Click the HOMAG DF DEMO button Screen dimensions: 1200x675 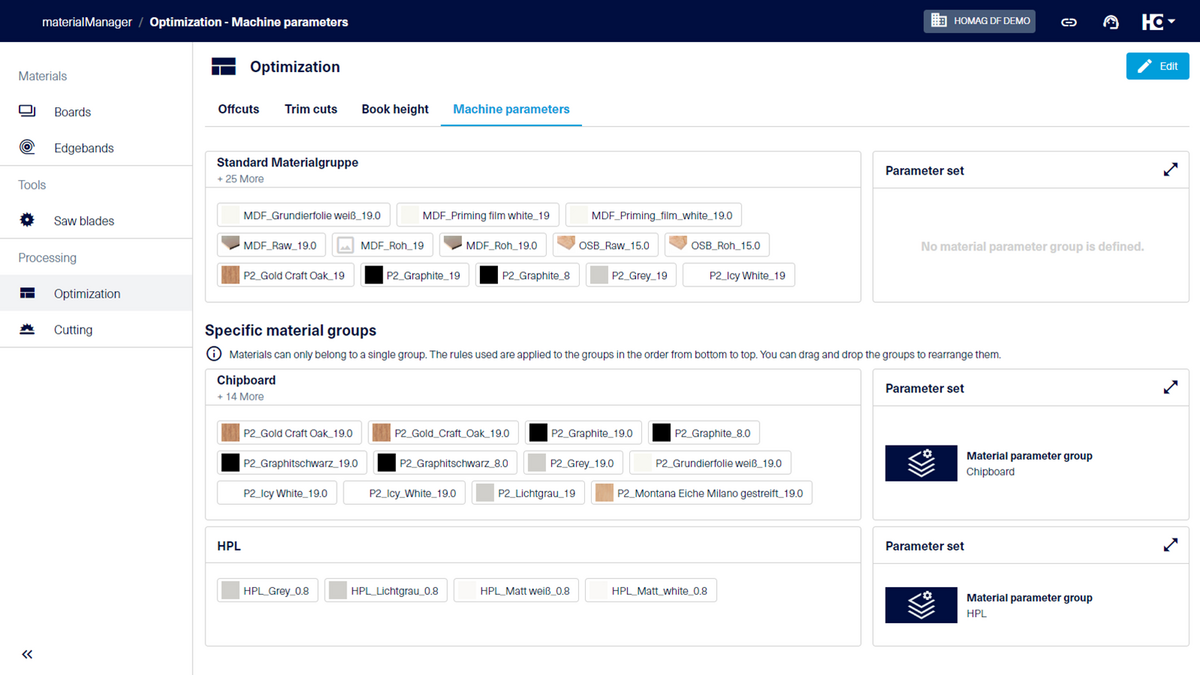click(979, 21)
